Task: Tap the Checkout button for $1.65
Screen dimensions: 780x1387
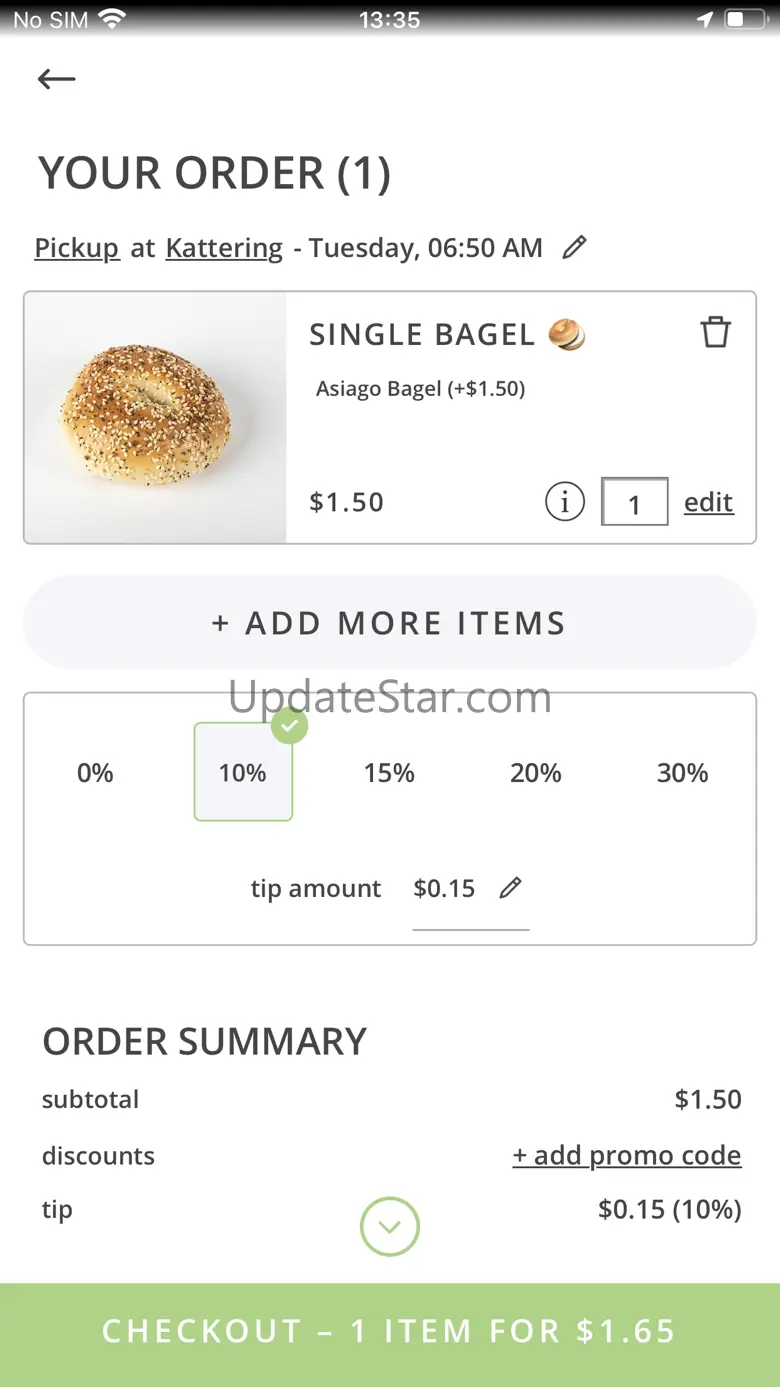Action: click(390, 1332)
